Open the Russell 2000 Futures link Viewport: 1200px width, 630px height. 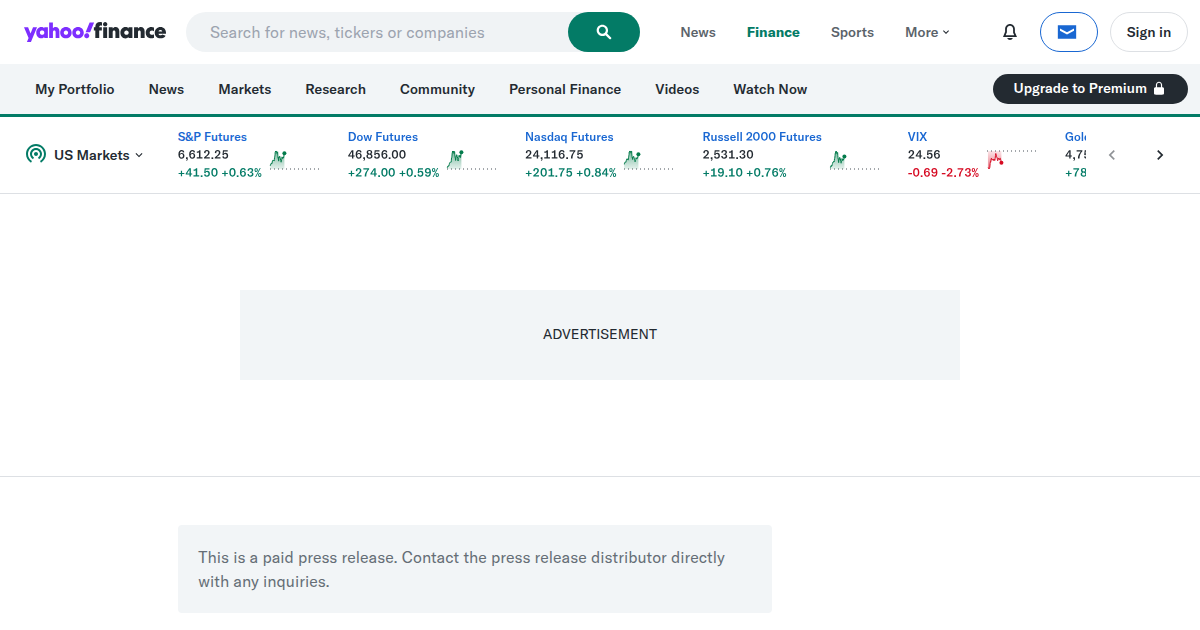(x=761, y=137)
